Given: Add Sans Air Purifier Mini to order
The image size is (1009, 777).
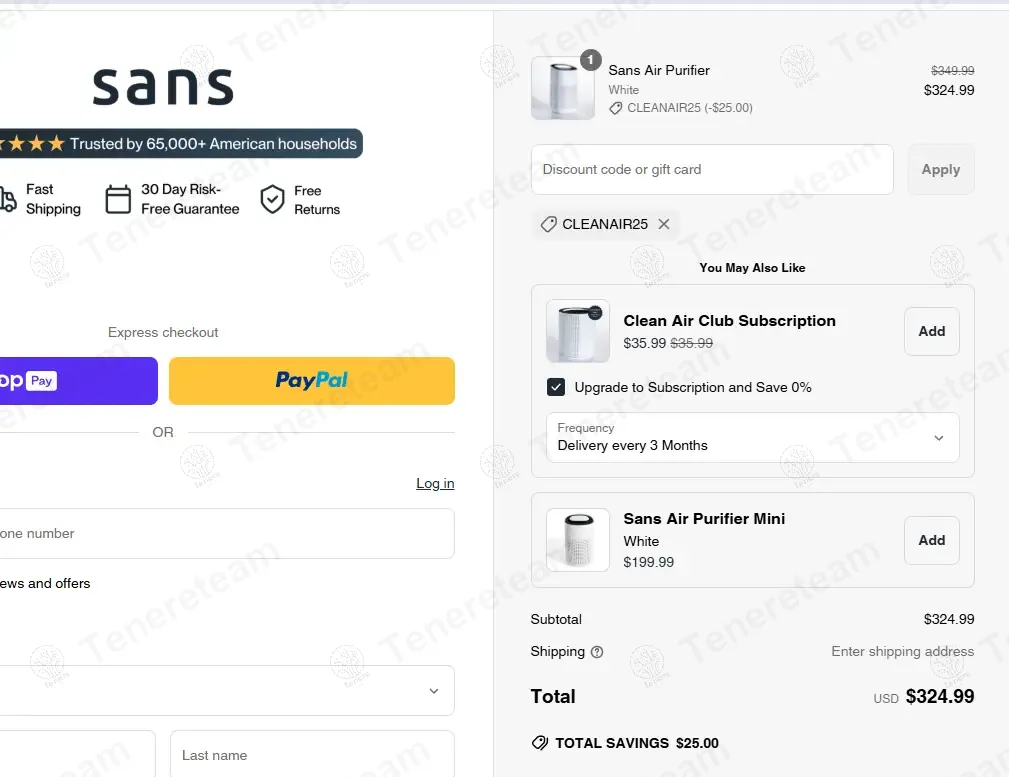Looking at the screenshot, I should coord(931,540).
